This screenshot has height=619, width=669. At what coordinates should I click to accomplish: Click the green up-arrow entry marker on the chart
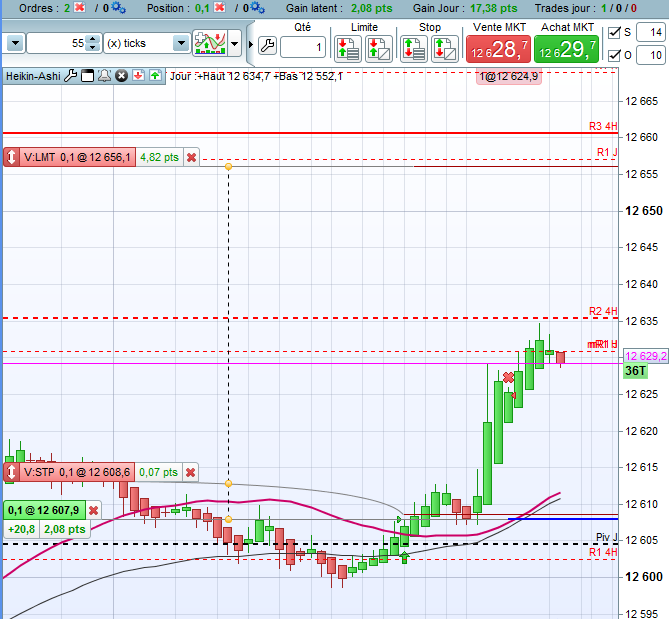[x=404, y=556]
